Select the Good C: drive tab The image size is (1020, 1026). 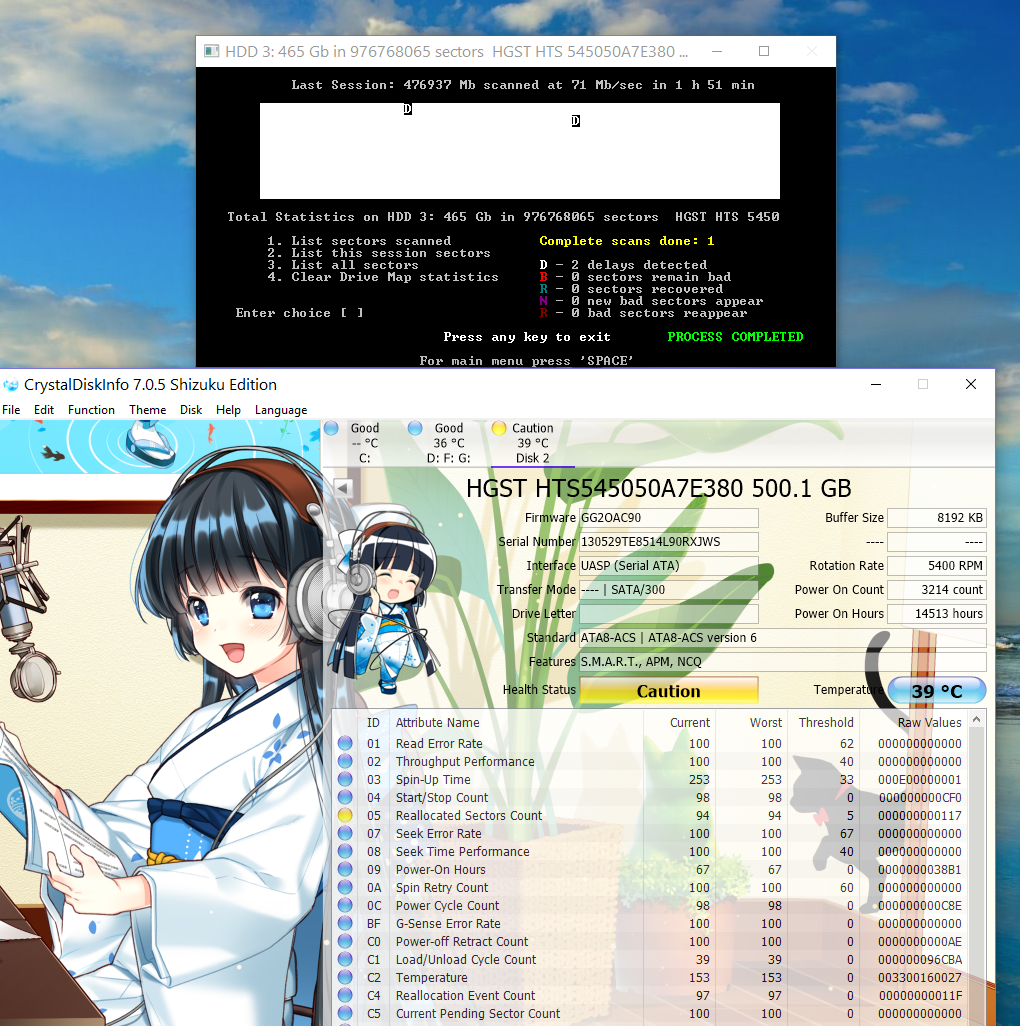pos(364,443)
